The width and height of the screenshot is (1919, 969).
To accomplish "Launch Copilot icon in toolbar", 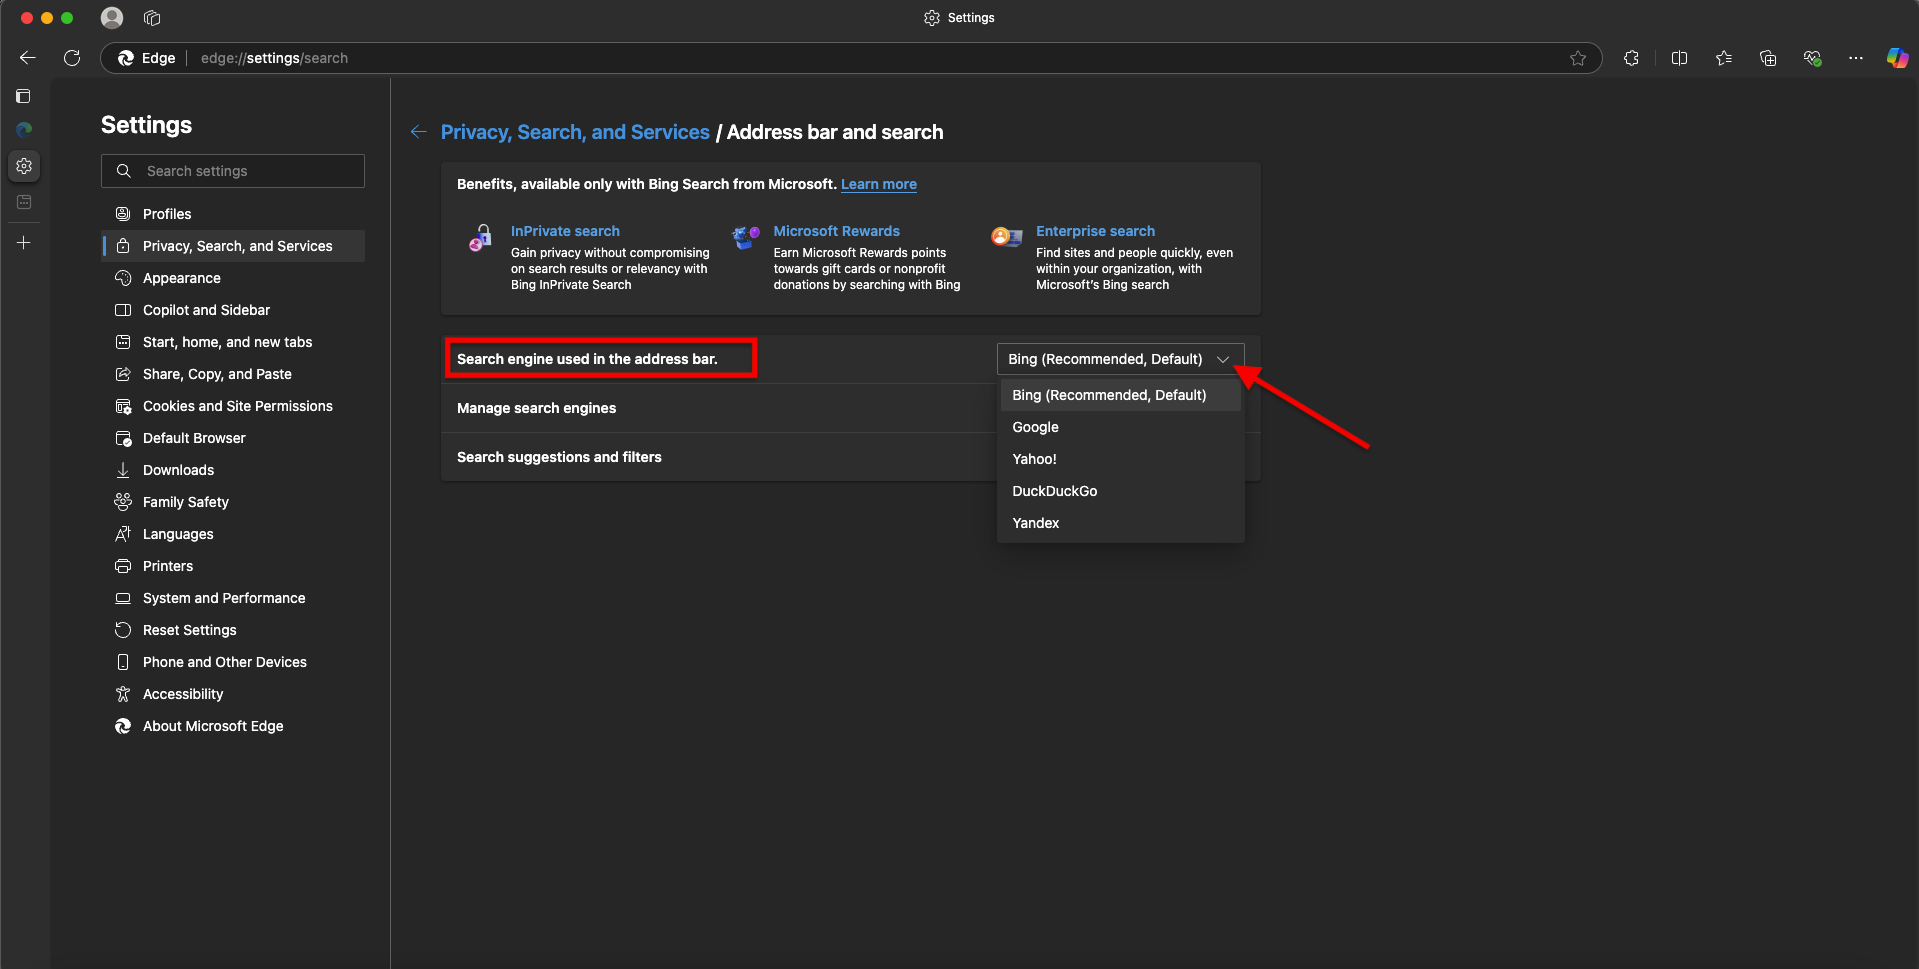I will pos(1897,58).
